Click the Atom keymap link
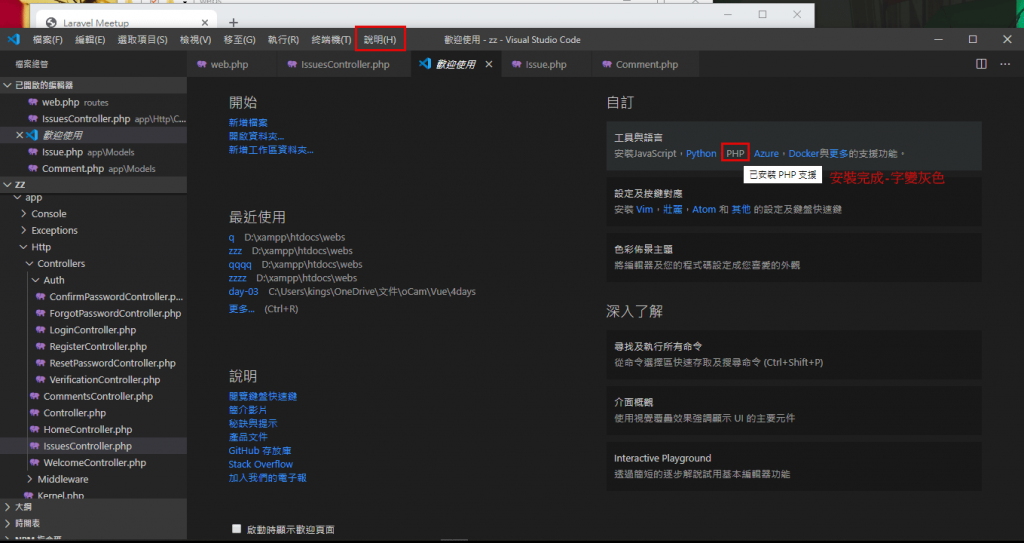Image resolution: width=1024 pixels, height=543 pixels. point(704,209)
